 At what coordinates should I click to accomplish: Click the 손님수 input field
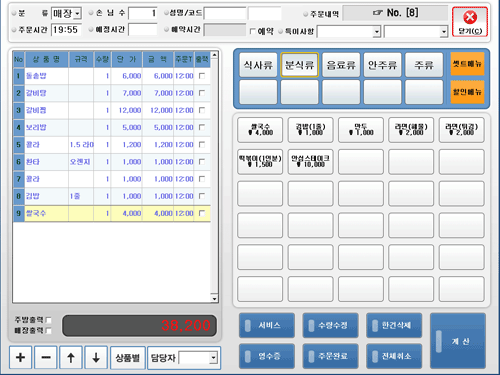point(143,13)
